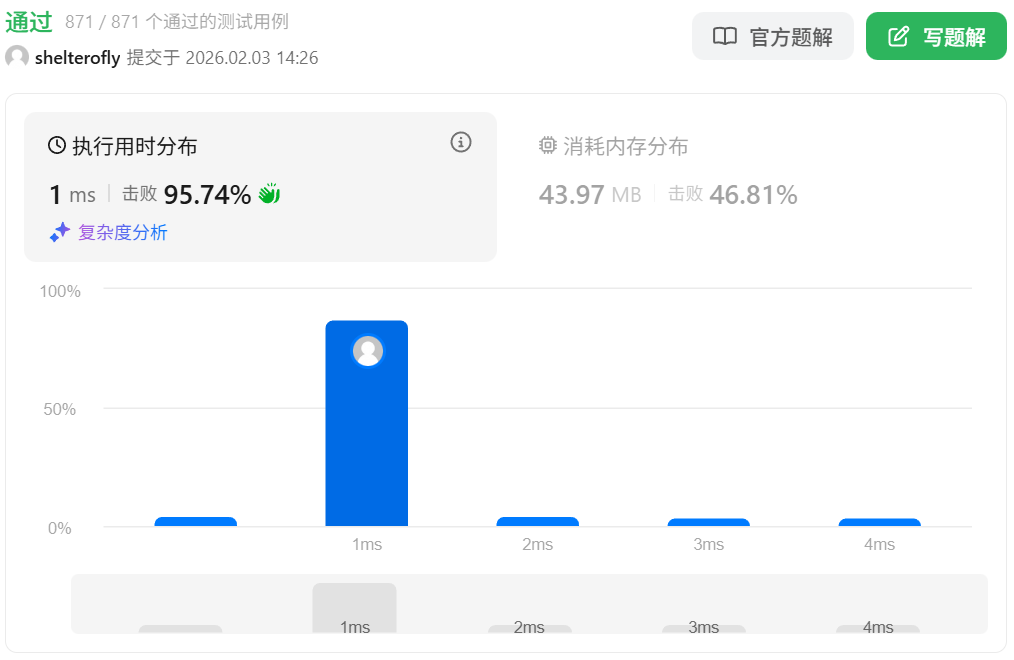Click the clapping hands icon beside 95.74%
The height and width of the screenshot is (660, 1014).
tap(269, 194)
